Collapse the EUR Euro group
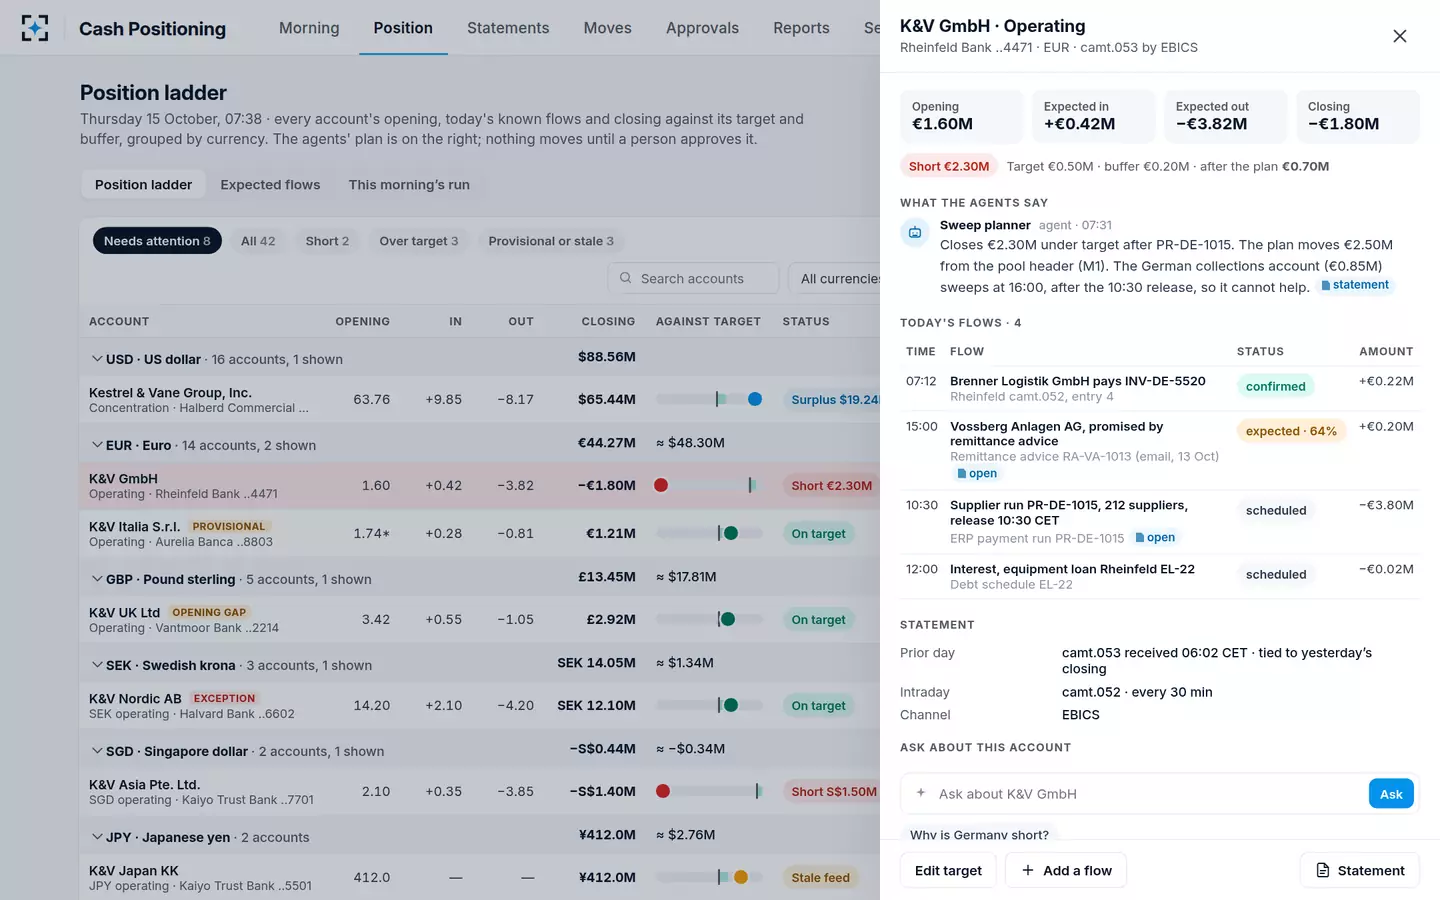1440x900 pixels. (x=97, y=445)
